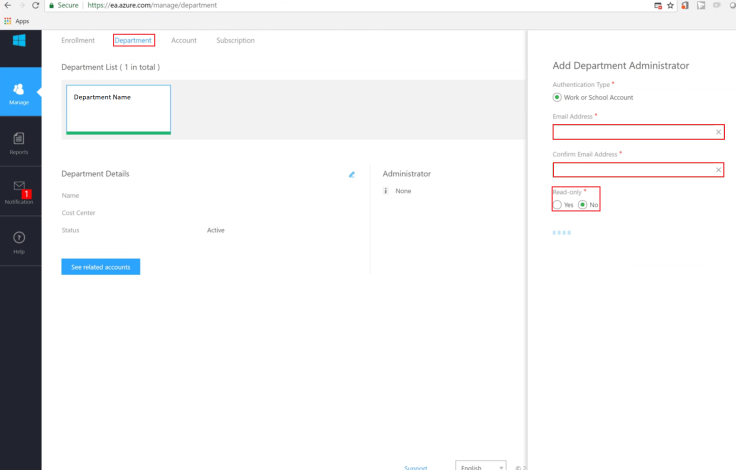Open the Reports section in sidebar
Viewport: 736px width, 470px height.
point(20,143)
